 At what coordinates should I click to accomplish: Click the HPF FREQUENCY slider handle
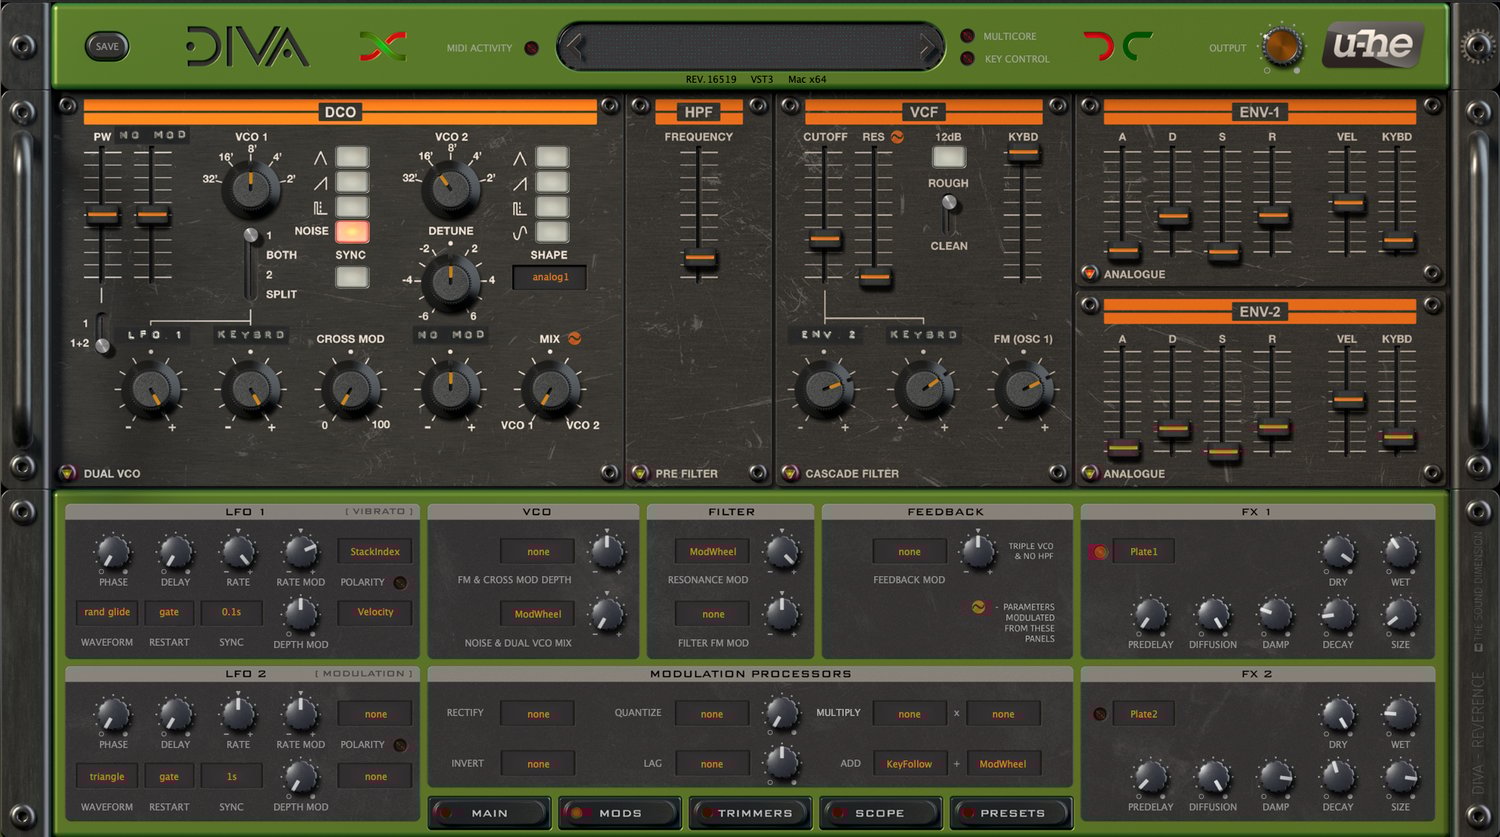pyautogui.click(x=700, y=258)
